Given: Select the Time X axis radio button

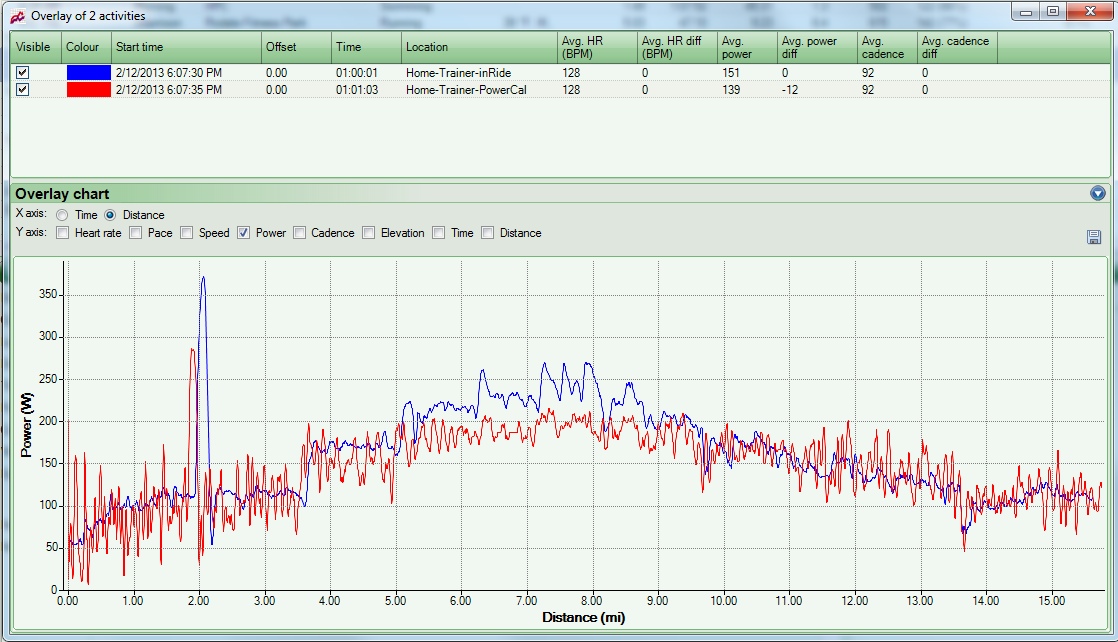Looking at the screenshot, I should point(63,215).
